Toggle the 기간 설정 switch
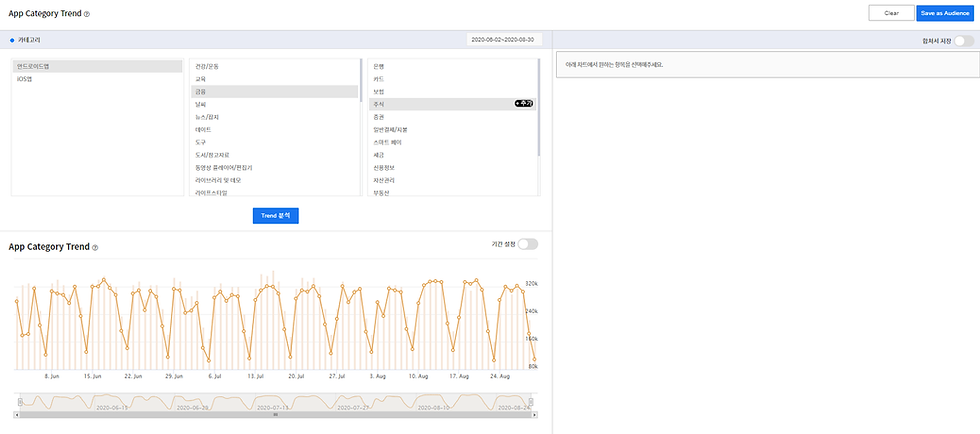Image resolution: width=980 pixels, height=434 pixels. [528, 244]
